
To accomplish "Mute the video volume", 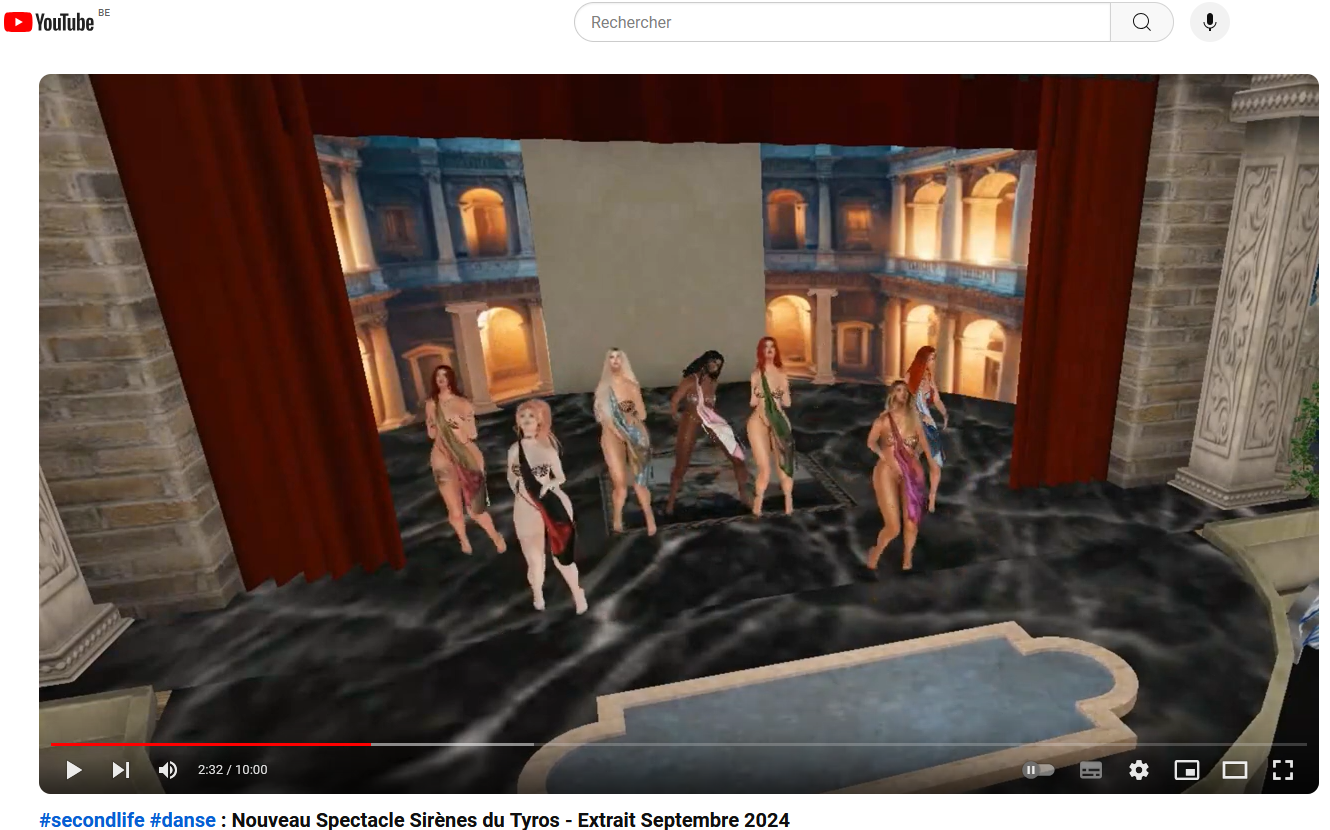I will pos(168,770).
